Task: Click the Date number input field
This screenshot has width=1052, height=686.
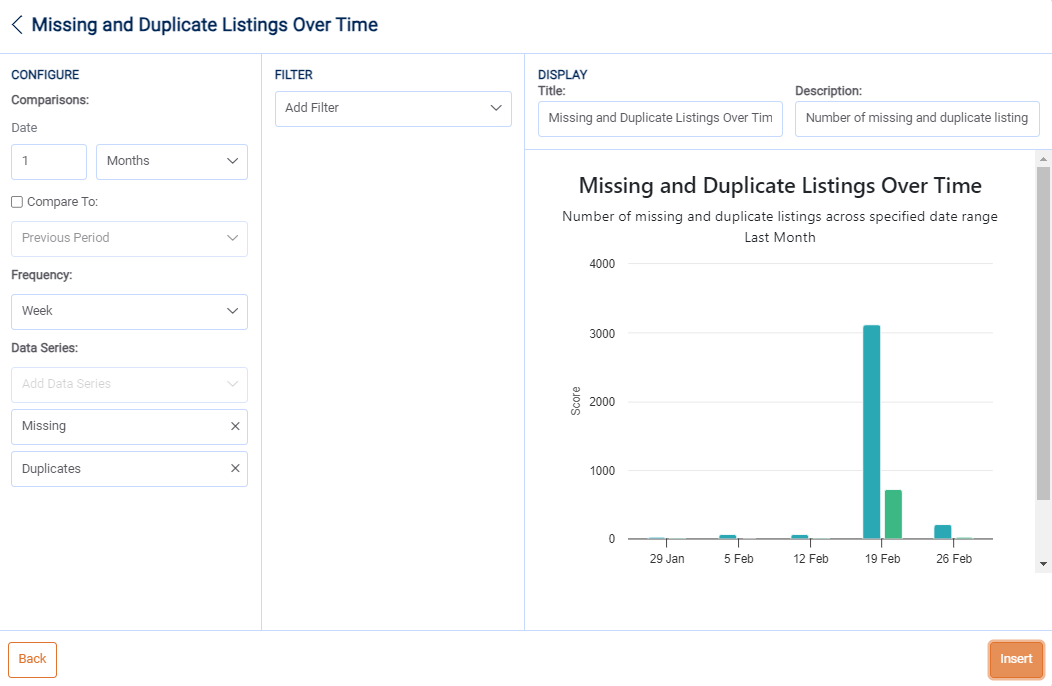Action: point(49,161)
